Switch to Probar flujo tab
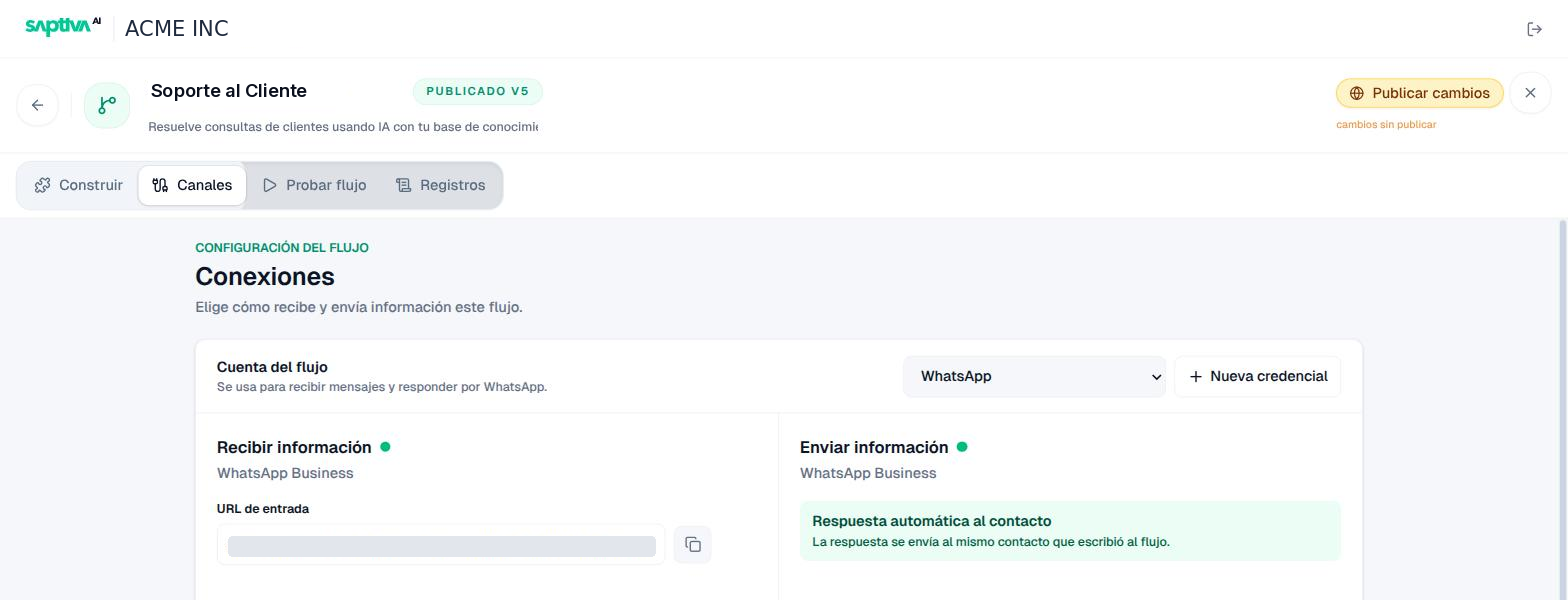Viewport: 1568px width, 600px height. point(315,185)
